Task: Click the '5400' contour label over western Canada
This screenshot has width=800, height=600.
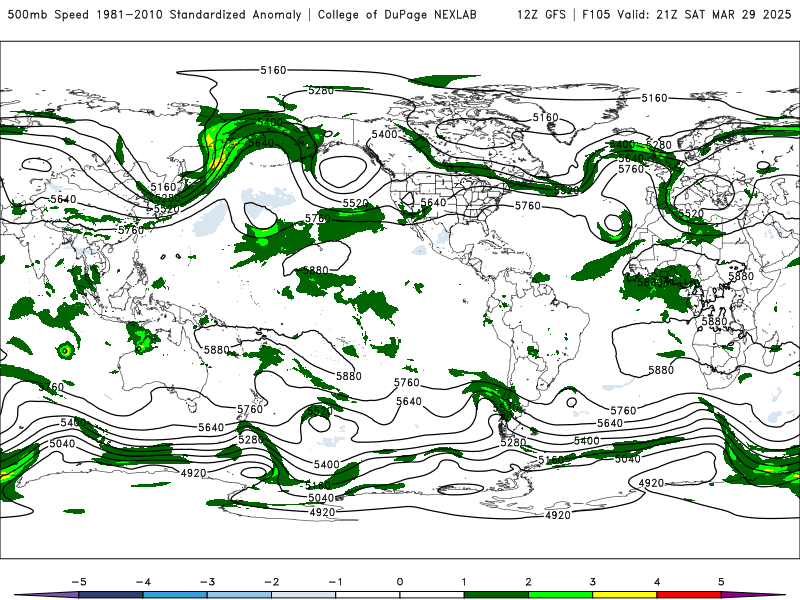Action: coord(384,134)
